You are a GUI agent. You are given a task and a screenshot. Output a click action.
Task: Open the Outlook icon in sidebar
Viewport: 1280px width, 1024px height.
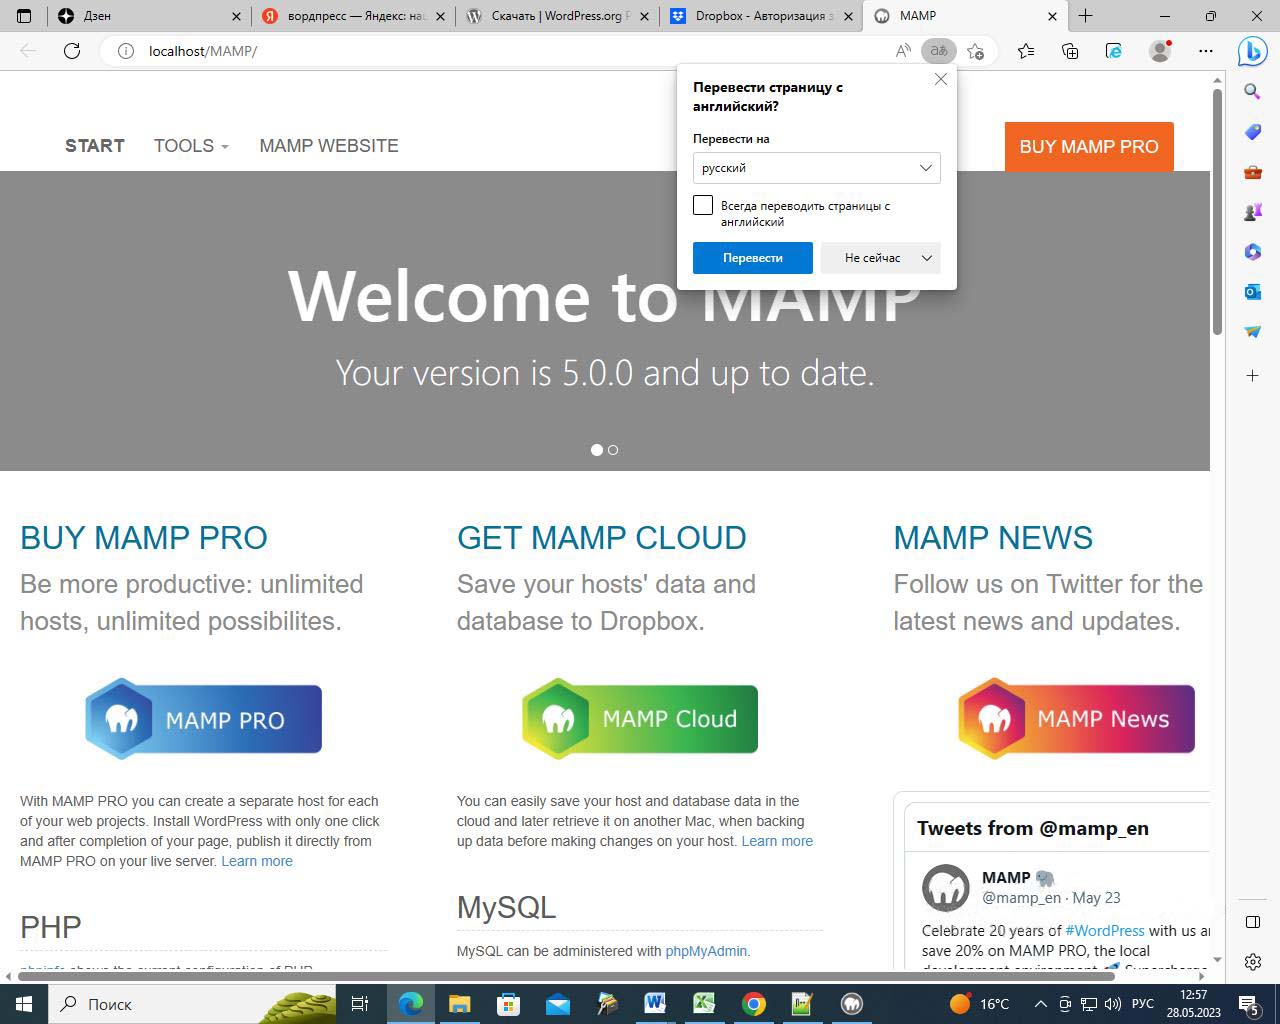coord(1252,291)
